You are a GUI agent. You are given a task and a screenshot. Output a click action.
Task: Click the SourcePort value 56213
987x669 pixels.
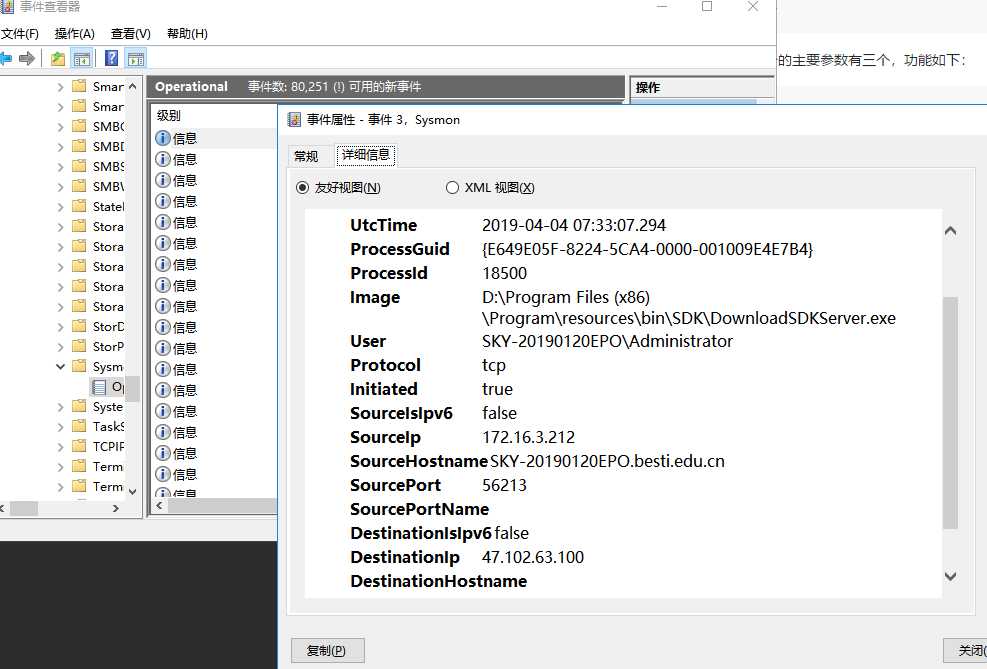click(x=504, y=485)
